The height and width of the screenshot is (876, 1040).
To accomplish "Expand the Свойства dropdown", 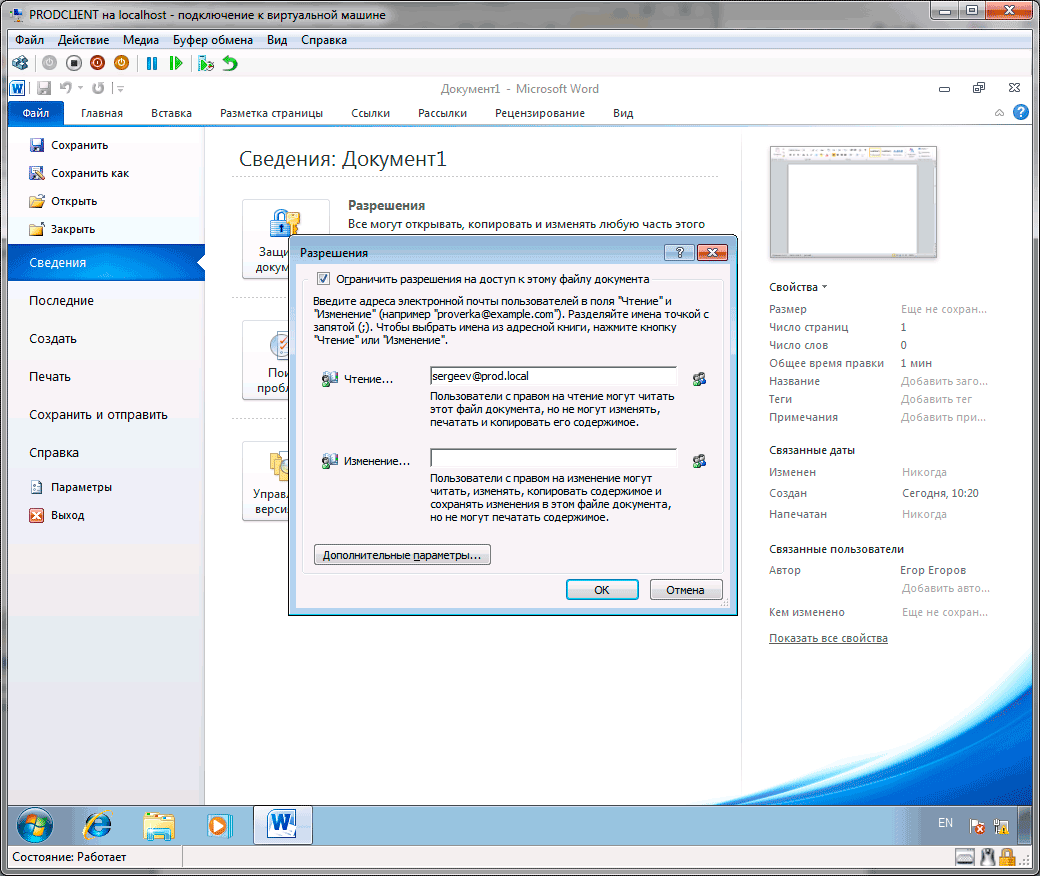I will click(x=798, y=287).
